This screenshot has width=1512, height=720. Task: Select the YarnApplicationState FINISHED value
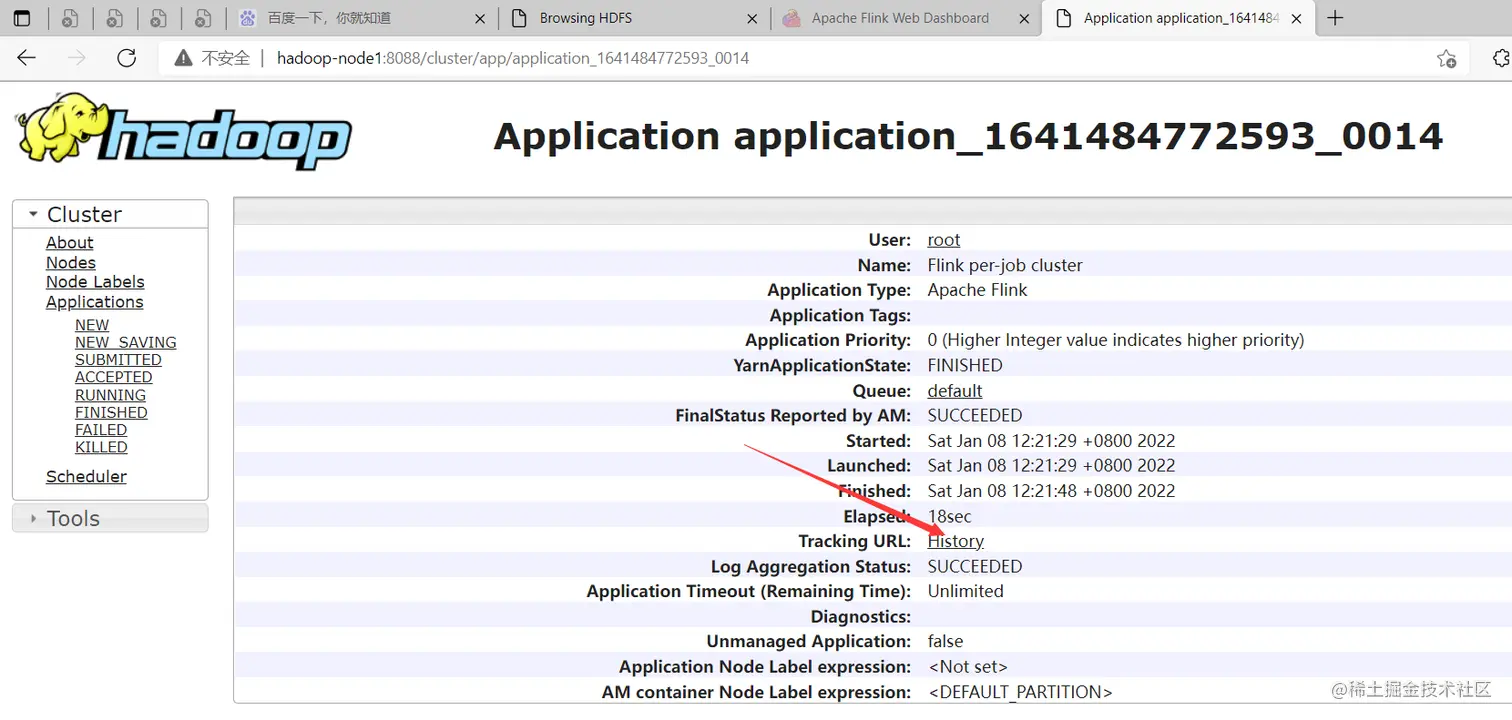tap(965, 365)
